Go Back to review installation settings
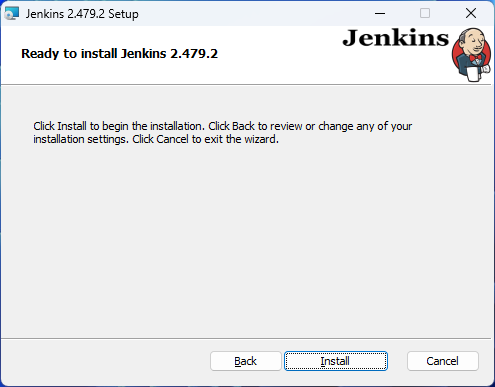The height and width of the screenshot is (387, 495). [246, 361]
